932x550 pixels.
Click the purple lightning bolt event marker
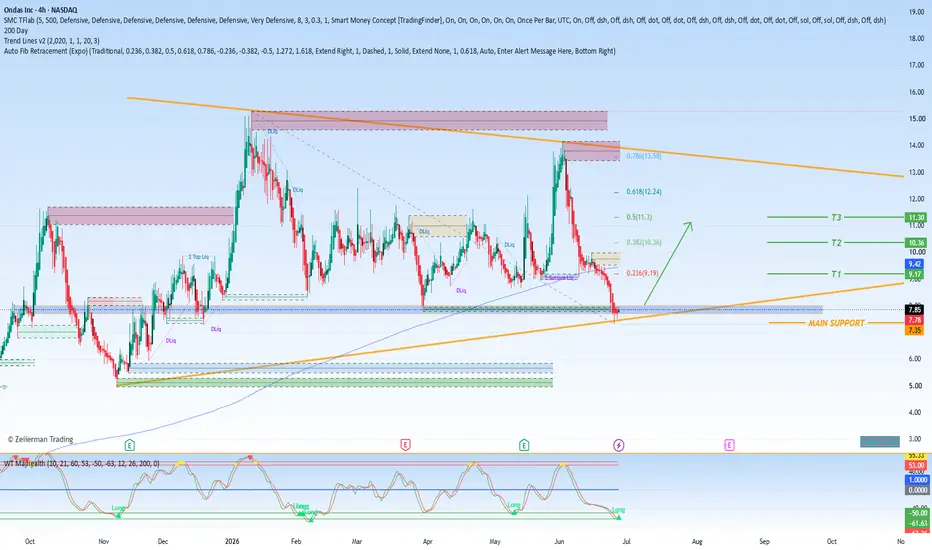point(619,445)
